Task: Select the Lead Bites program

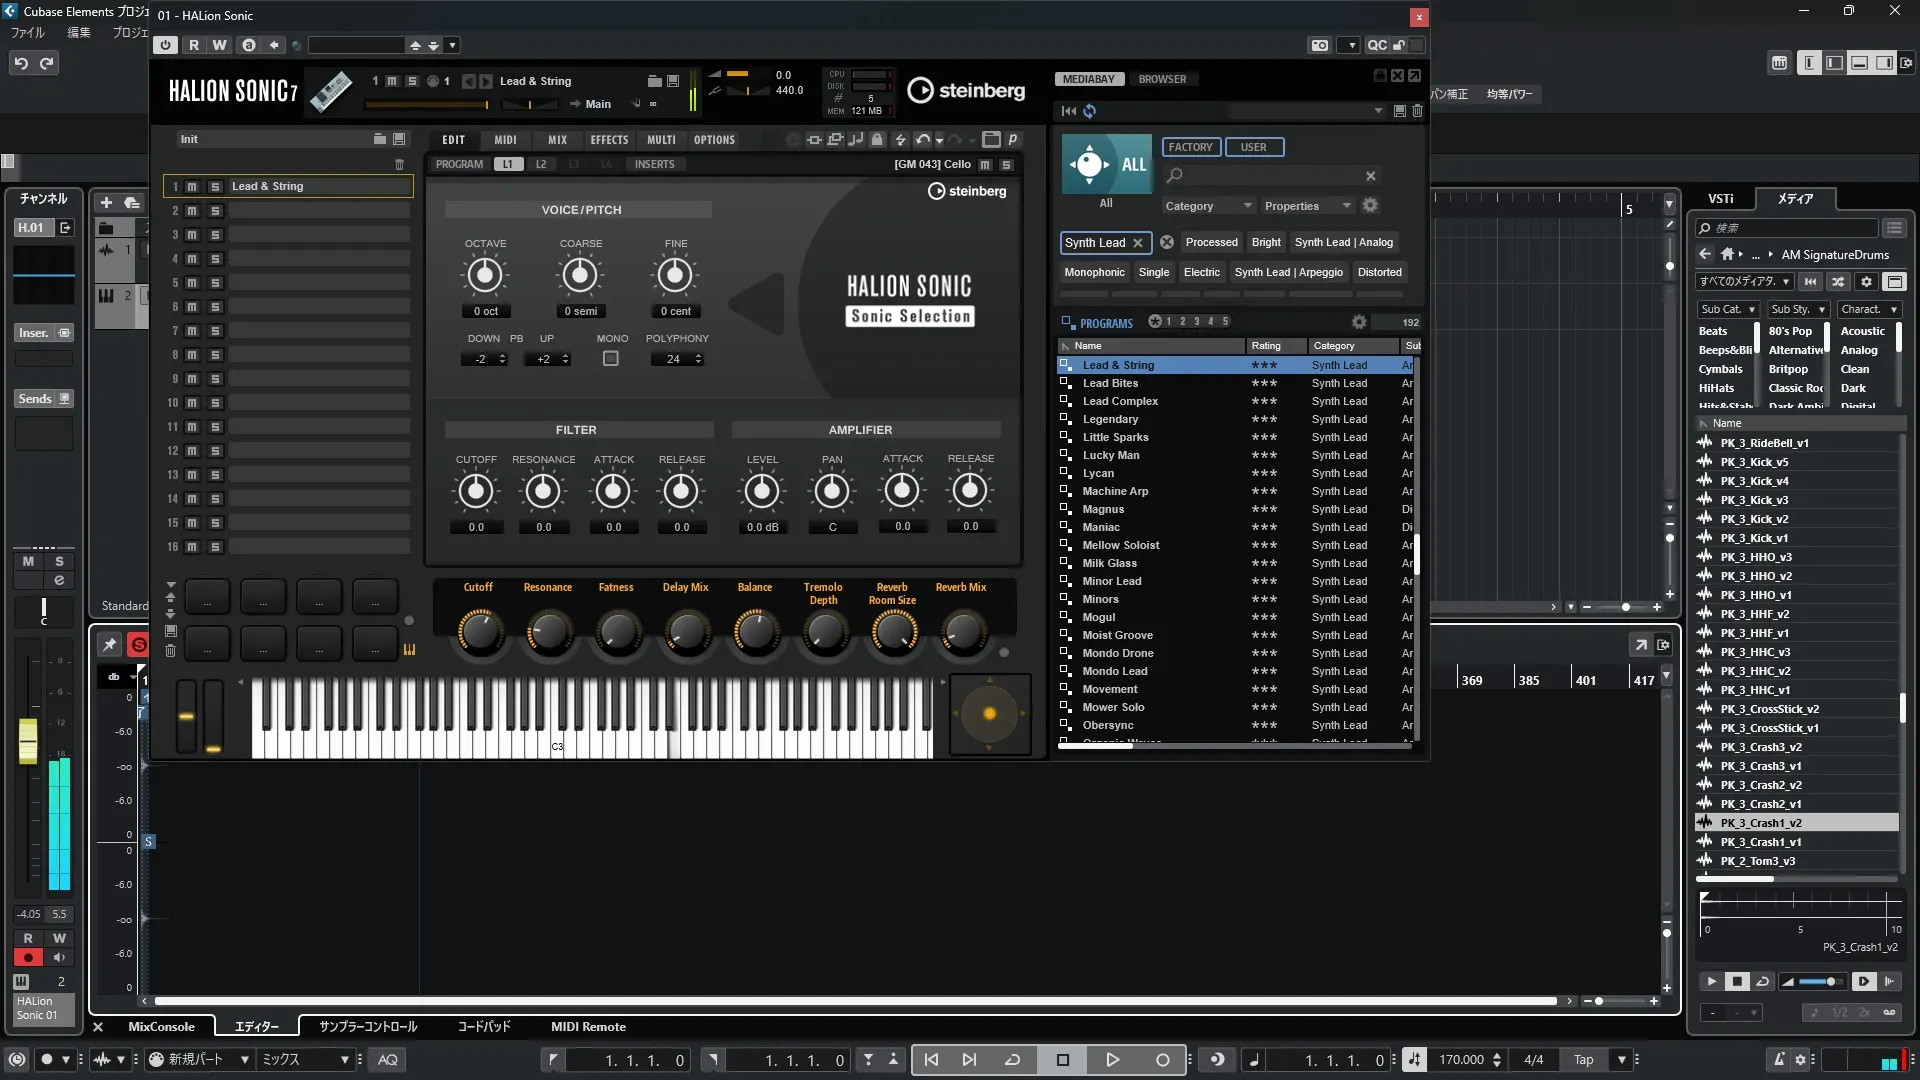Action: [x=1110, y=383]
